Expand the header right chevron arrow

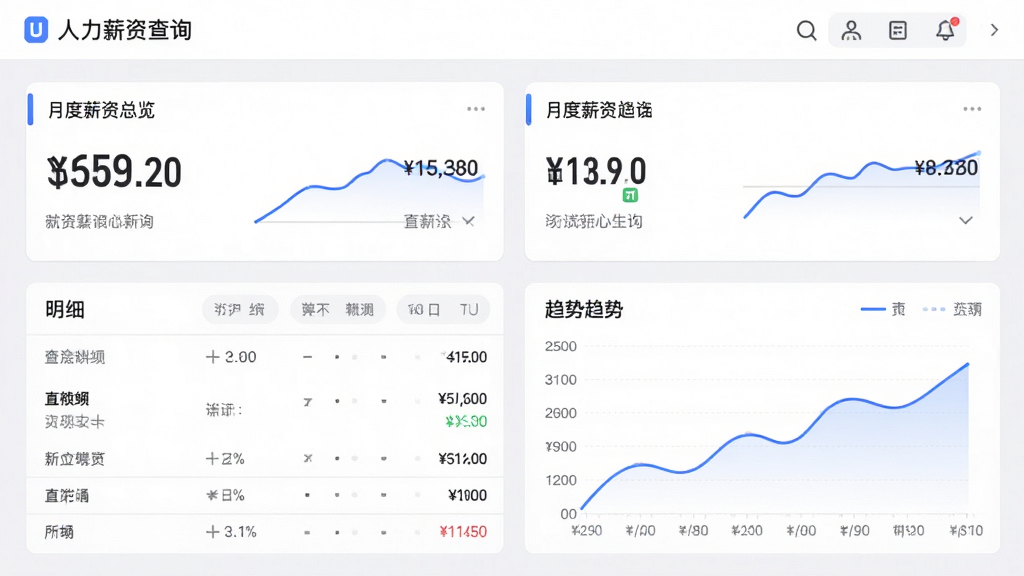pyautogui.click(x=994, y=30)
